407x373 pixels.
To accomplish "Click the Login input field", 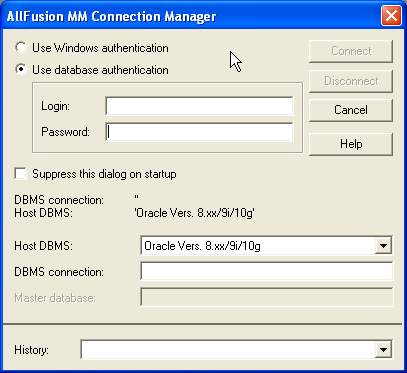I will [199, 106].
